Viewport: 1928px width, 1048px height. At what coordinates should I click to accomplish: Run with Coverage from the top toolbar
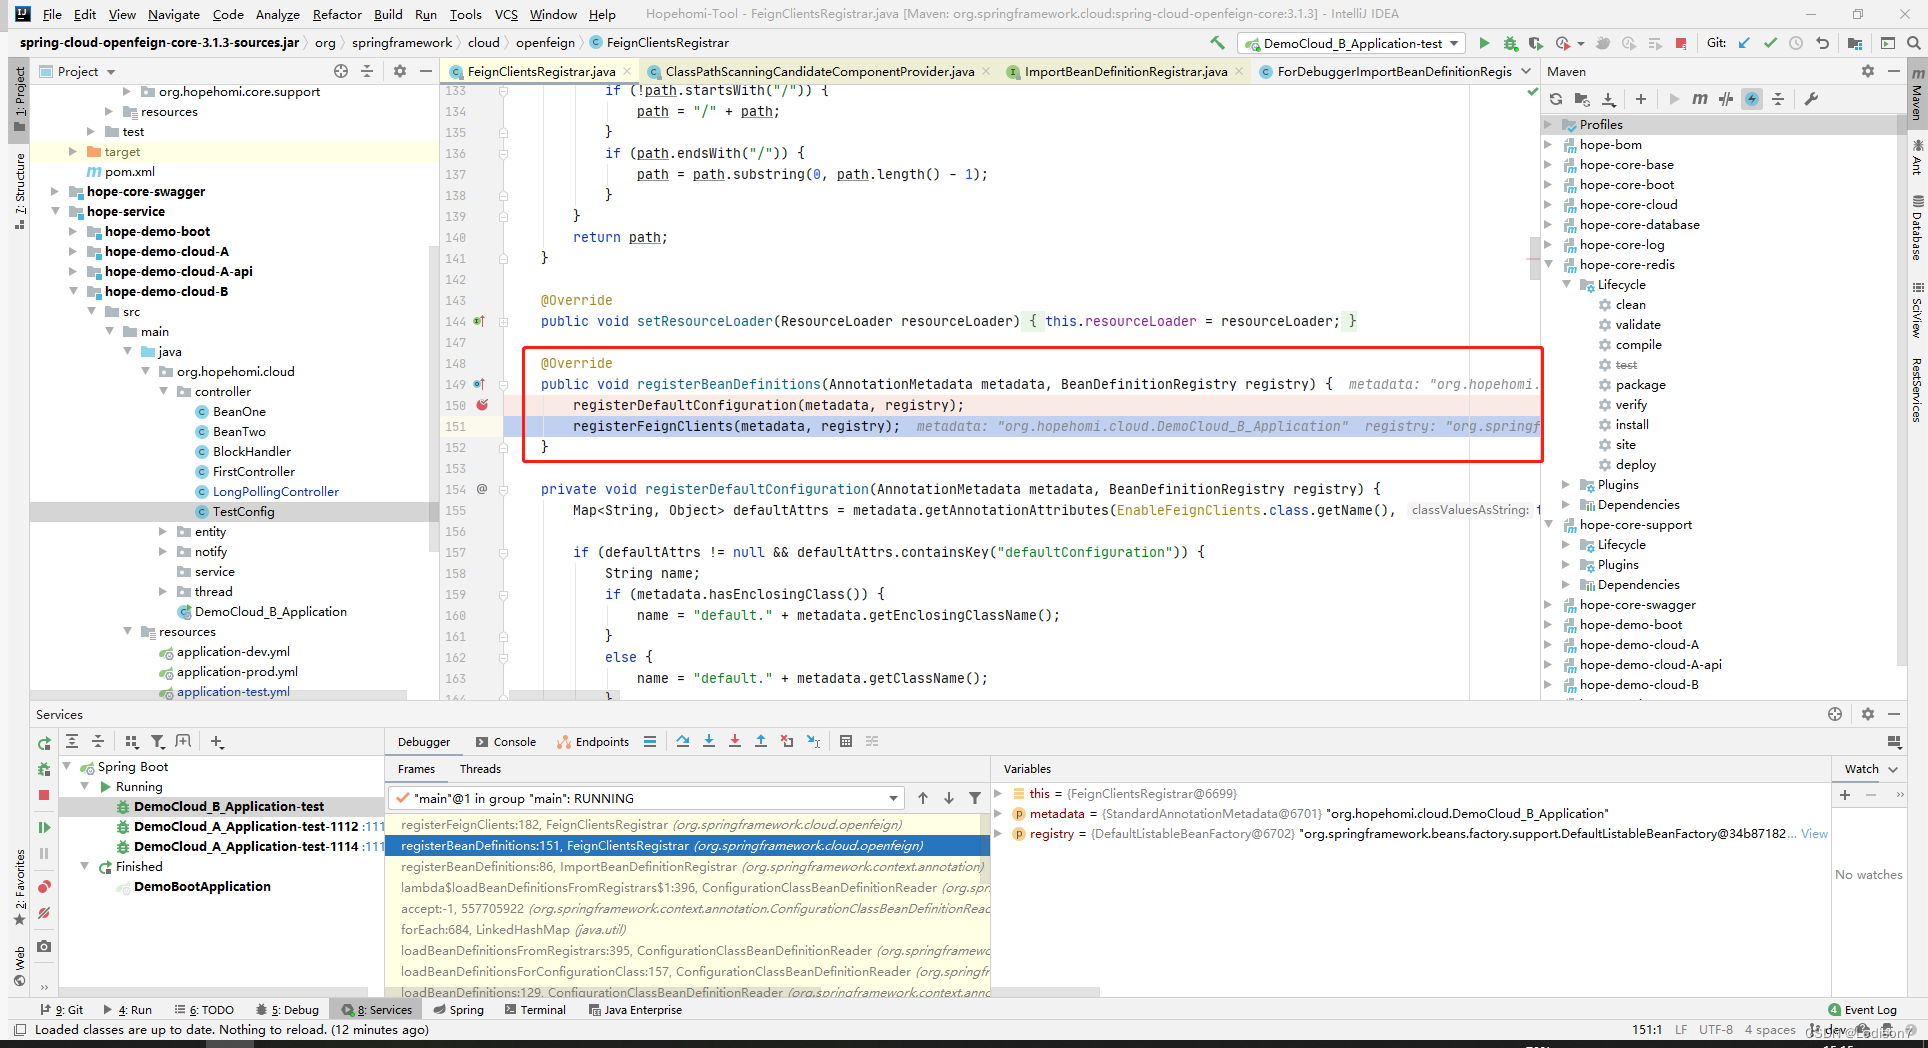point(1535,43)
